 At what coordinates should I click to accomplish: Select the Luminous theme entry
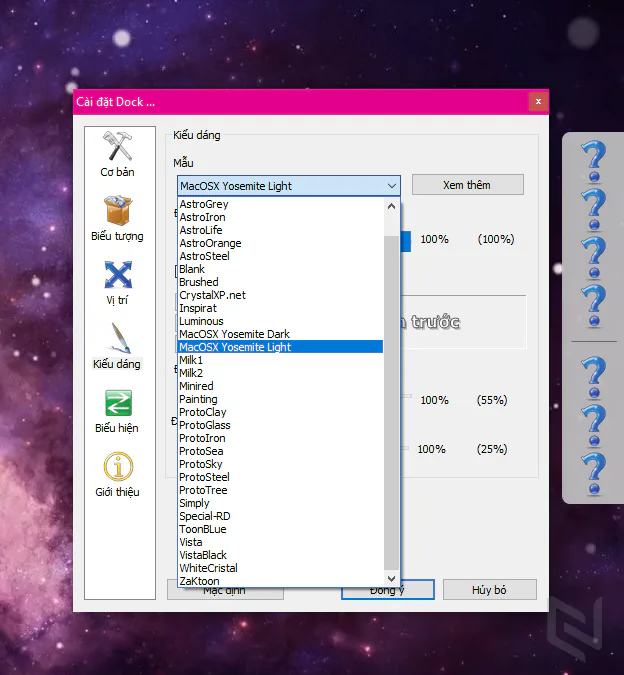pos(280,321)
